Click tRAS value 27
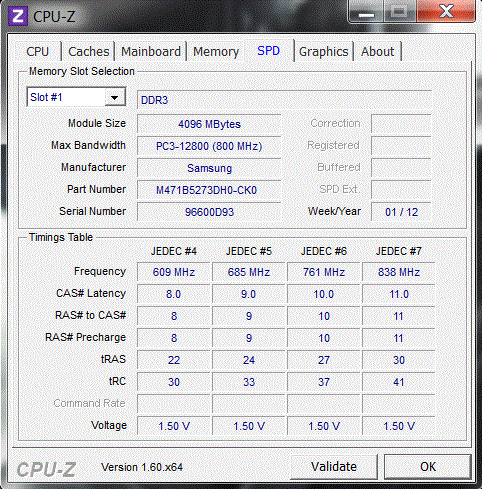482x489 pixels. pos(324,360)
